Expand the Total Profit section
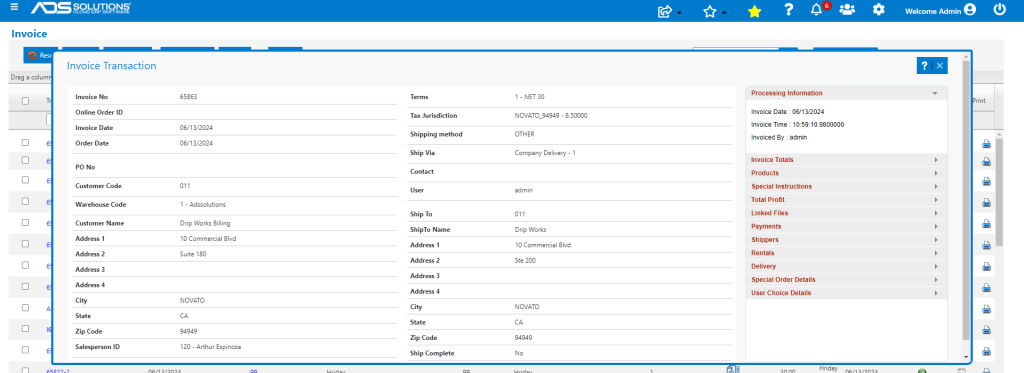This screenshot has height=373, width=1024. 846,200
